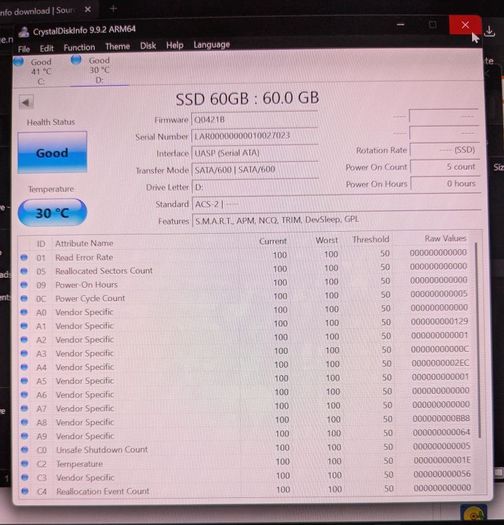Minimize the CrystalDiskInfo window
The height and width of the screenshot is (525, 504).
pos(401,25)
